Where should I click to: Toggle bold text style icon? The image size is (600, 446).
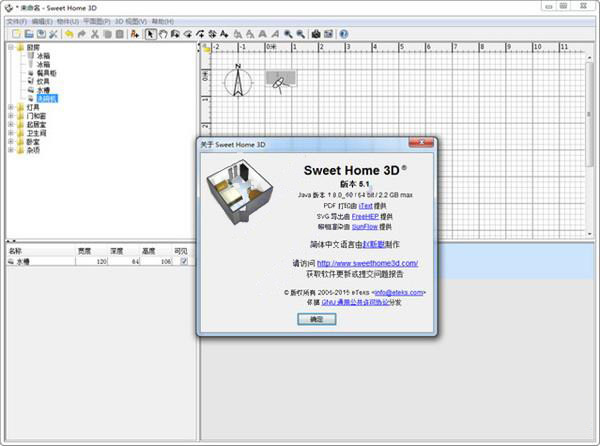262,34
